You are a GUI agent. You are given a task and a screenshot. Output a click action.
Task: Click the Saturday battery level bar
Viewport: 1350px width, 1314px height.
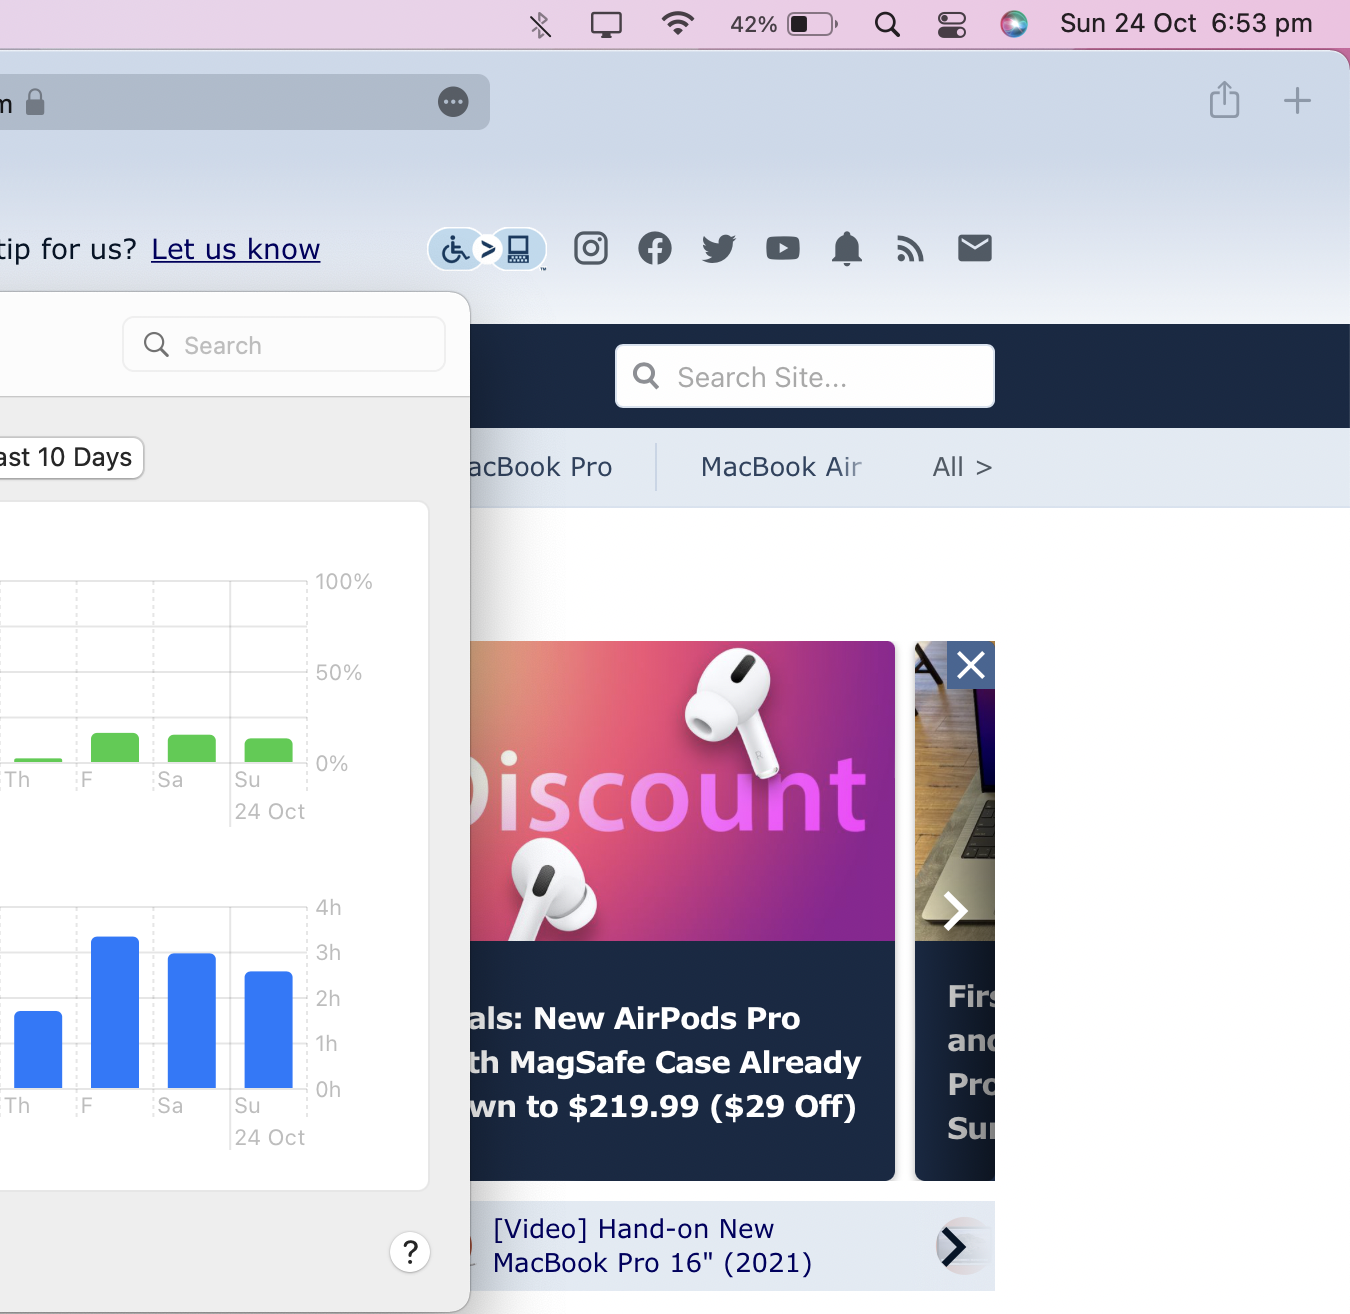[192, 749]
